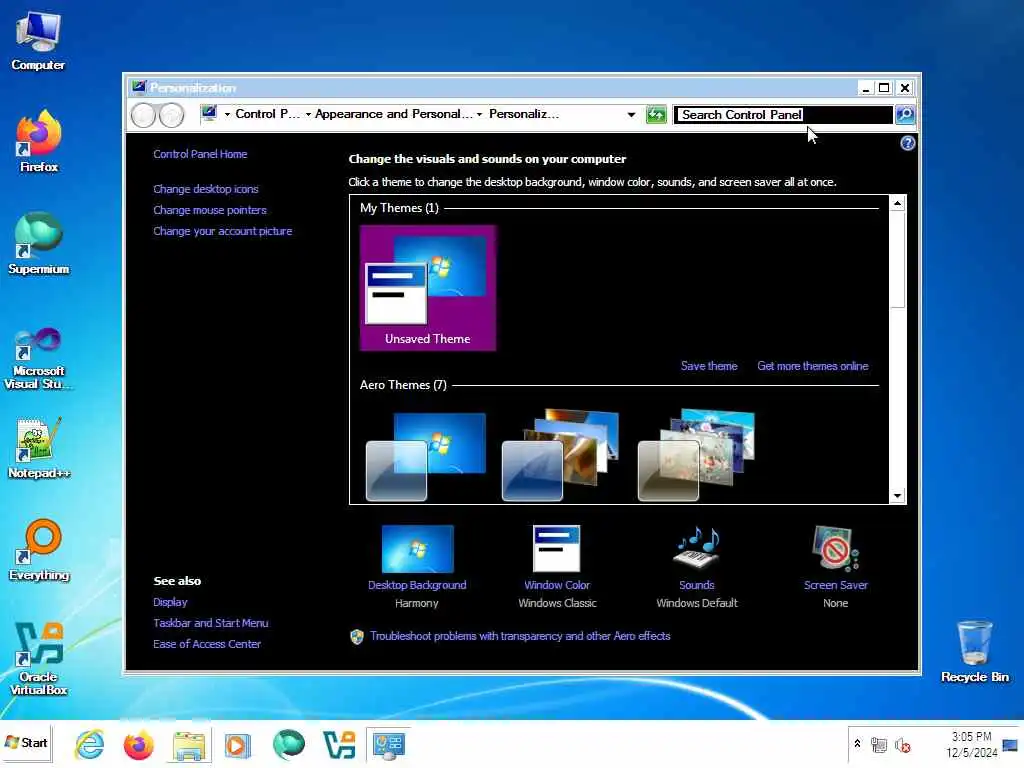Open VirtualBox from taskbar

339,744
